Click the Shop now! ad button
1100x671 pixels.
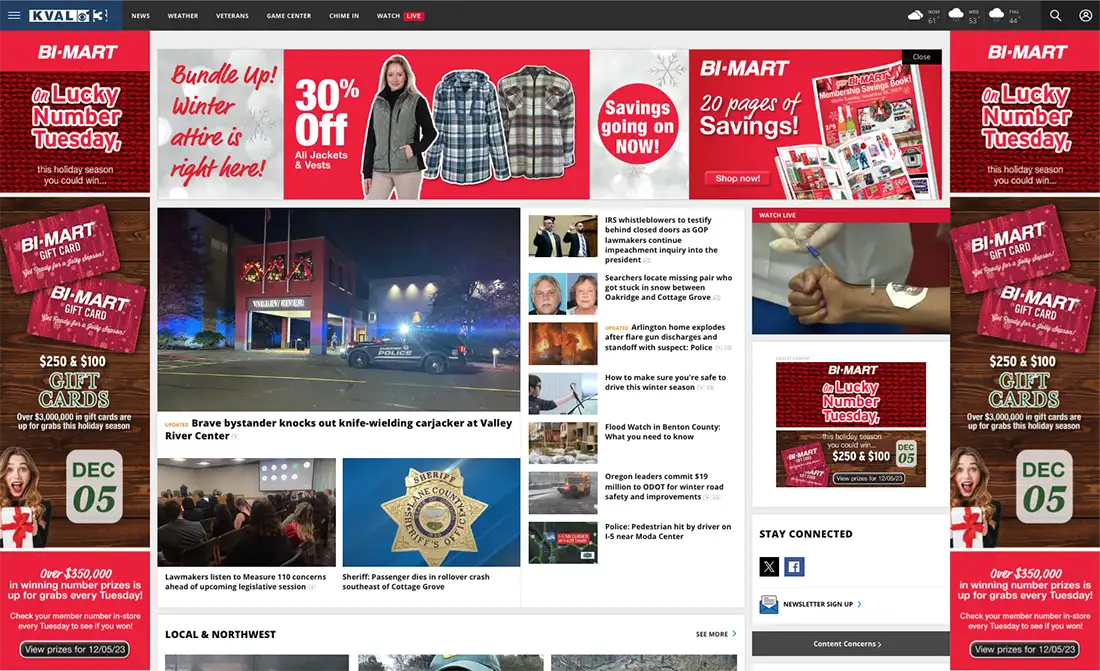click(737, 178)
